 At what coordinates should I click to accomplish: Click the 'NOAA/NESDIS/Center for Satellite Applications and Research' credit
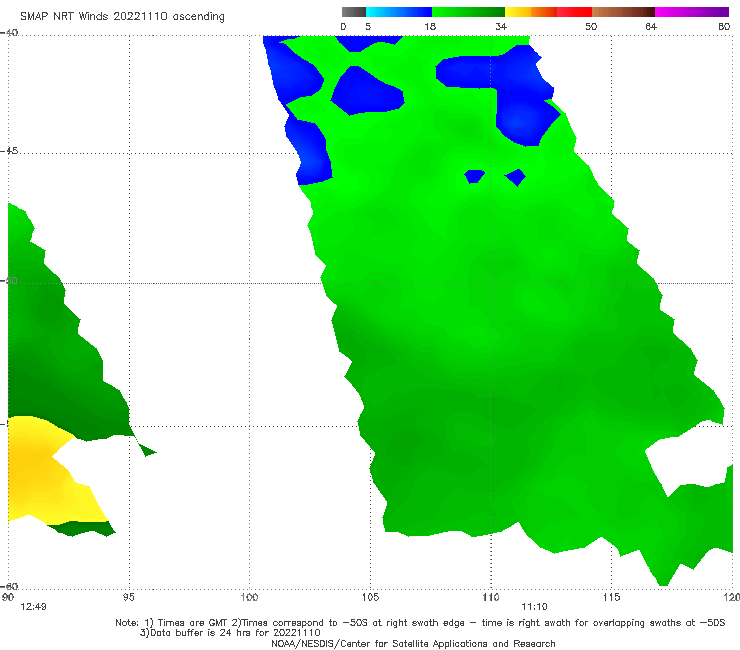(413, 643)
